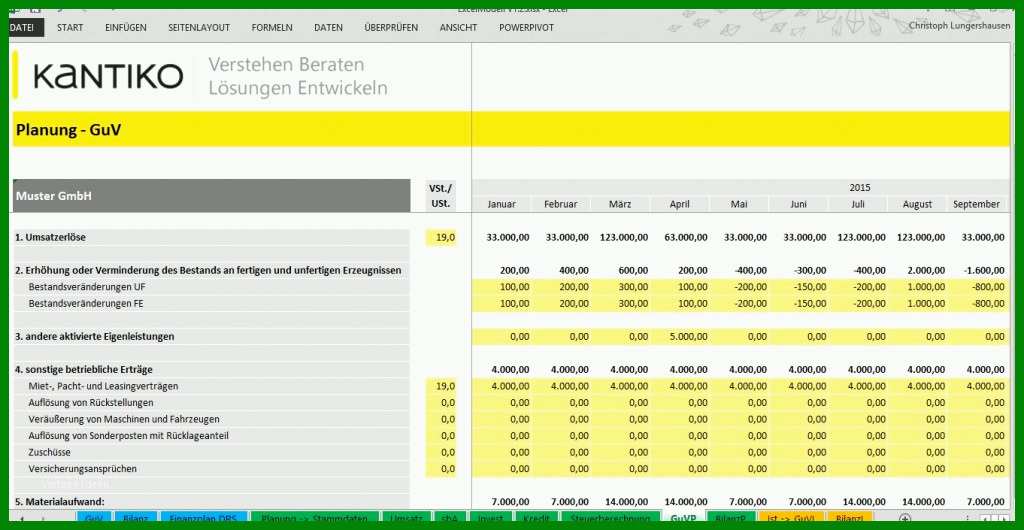Select the Juli column header

click(x=857, y=204)
